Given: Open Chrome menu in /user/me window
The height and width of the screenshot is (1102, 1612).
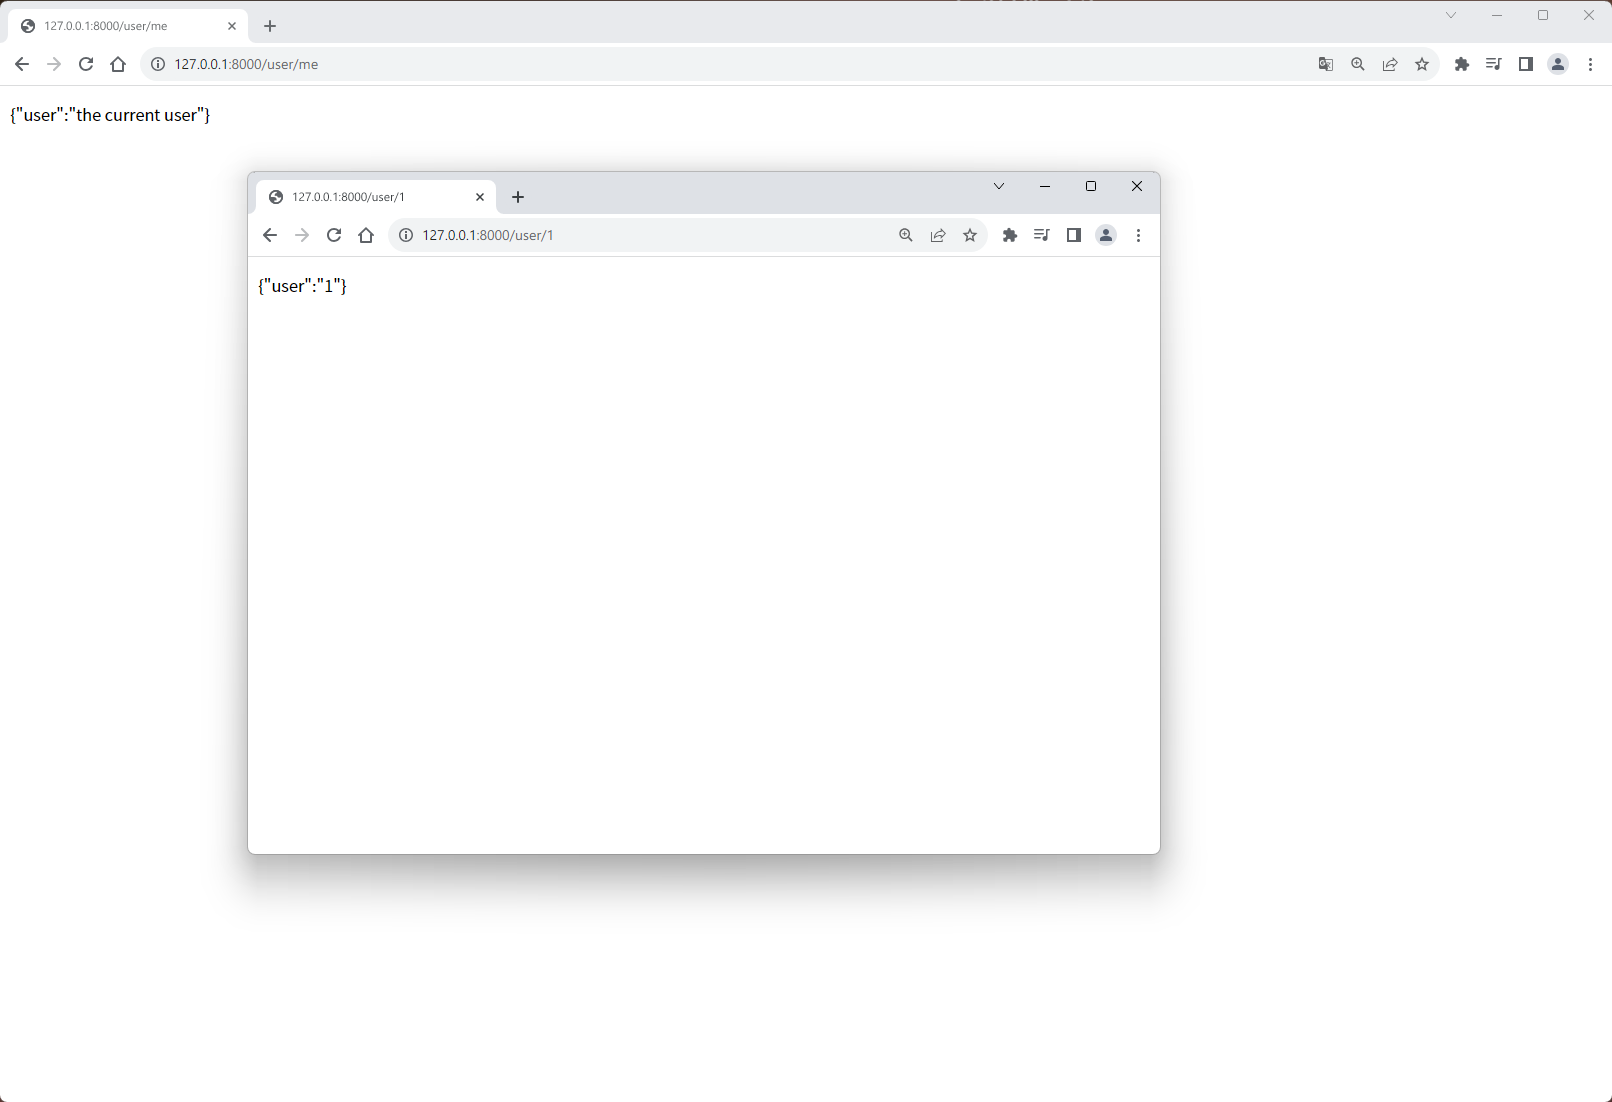Looking at the screenshot, I should tap(1590, 64).
